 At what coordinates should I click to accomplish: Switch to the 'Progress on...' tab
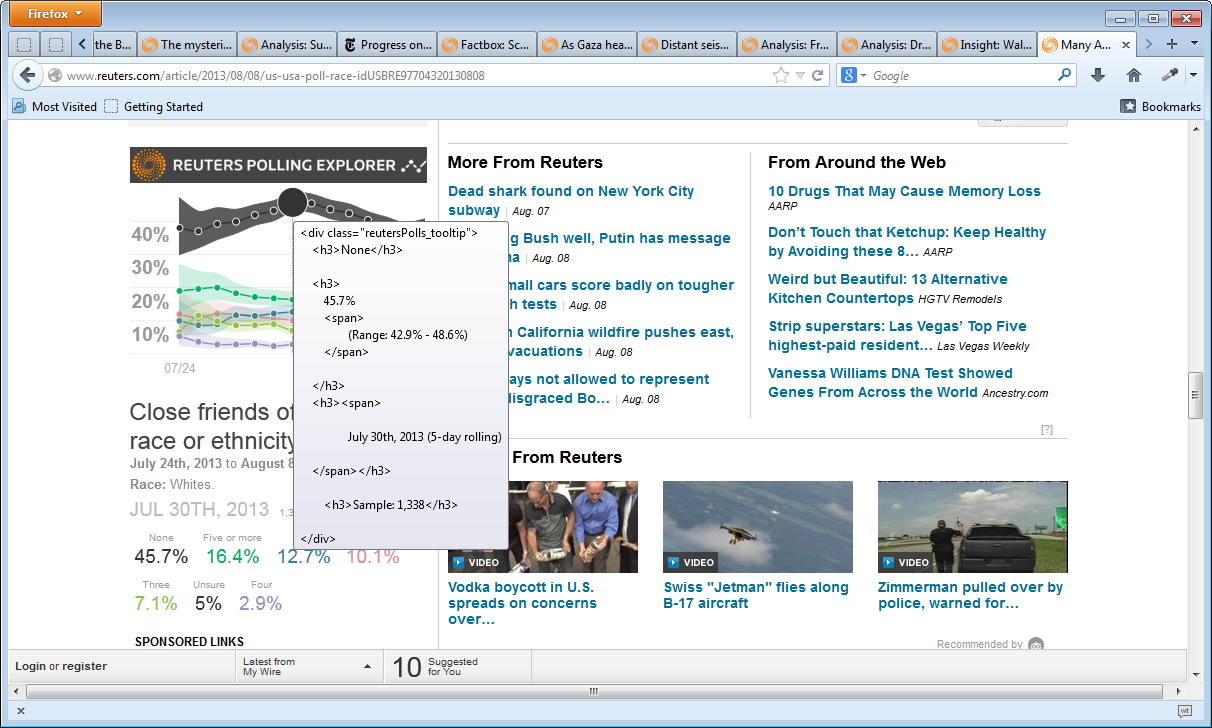(386, 44)
